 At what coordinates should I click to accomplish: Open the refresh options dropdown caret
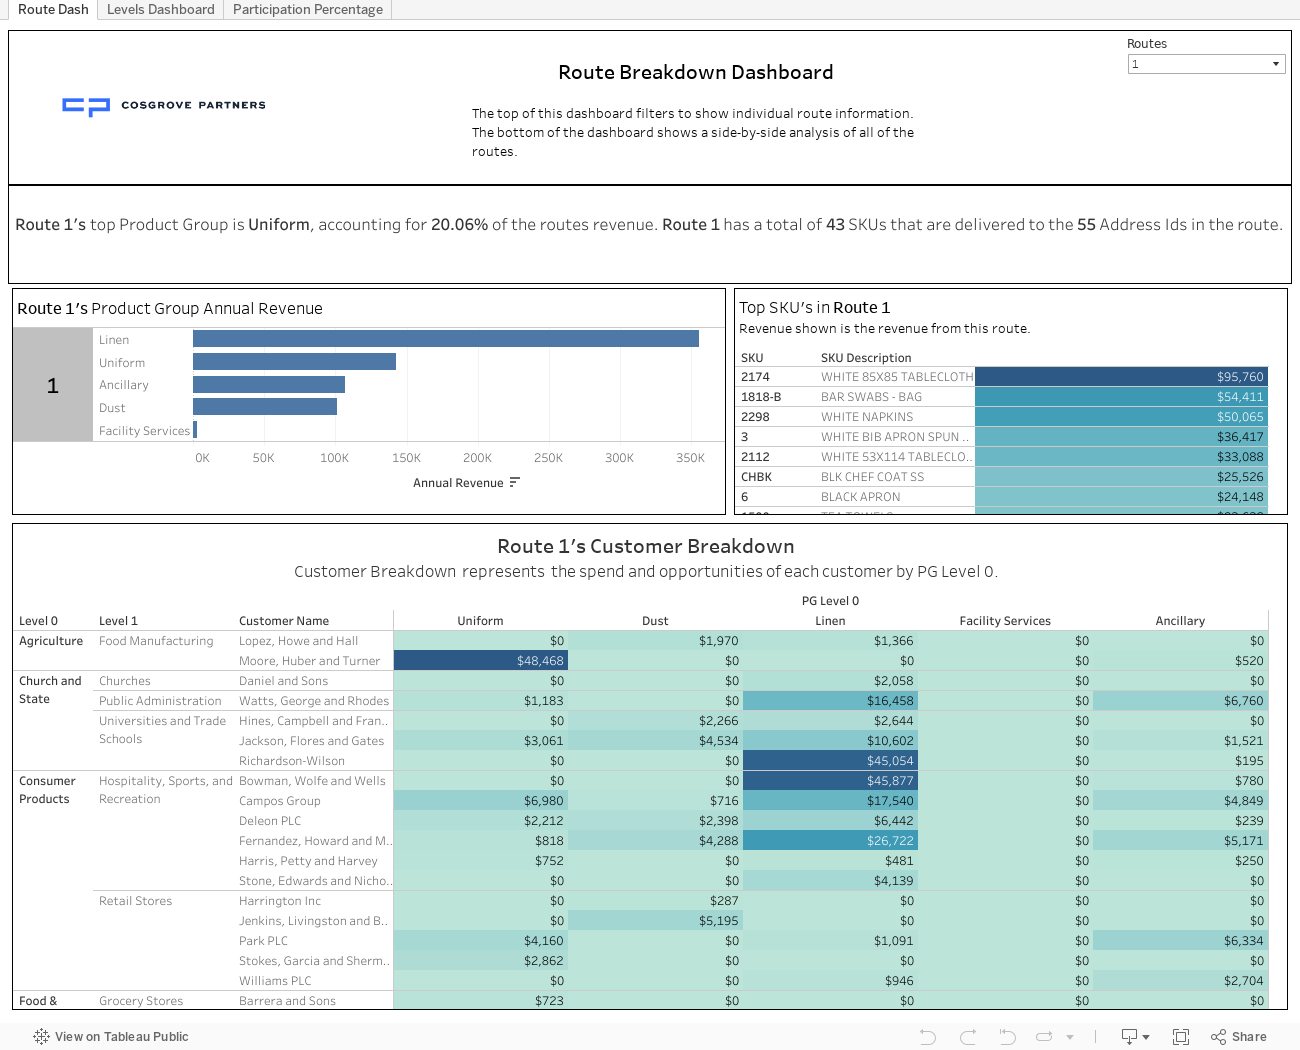tap(1070, 1037)
